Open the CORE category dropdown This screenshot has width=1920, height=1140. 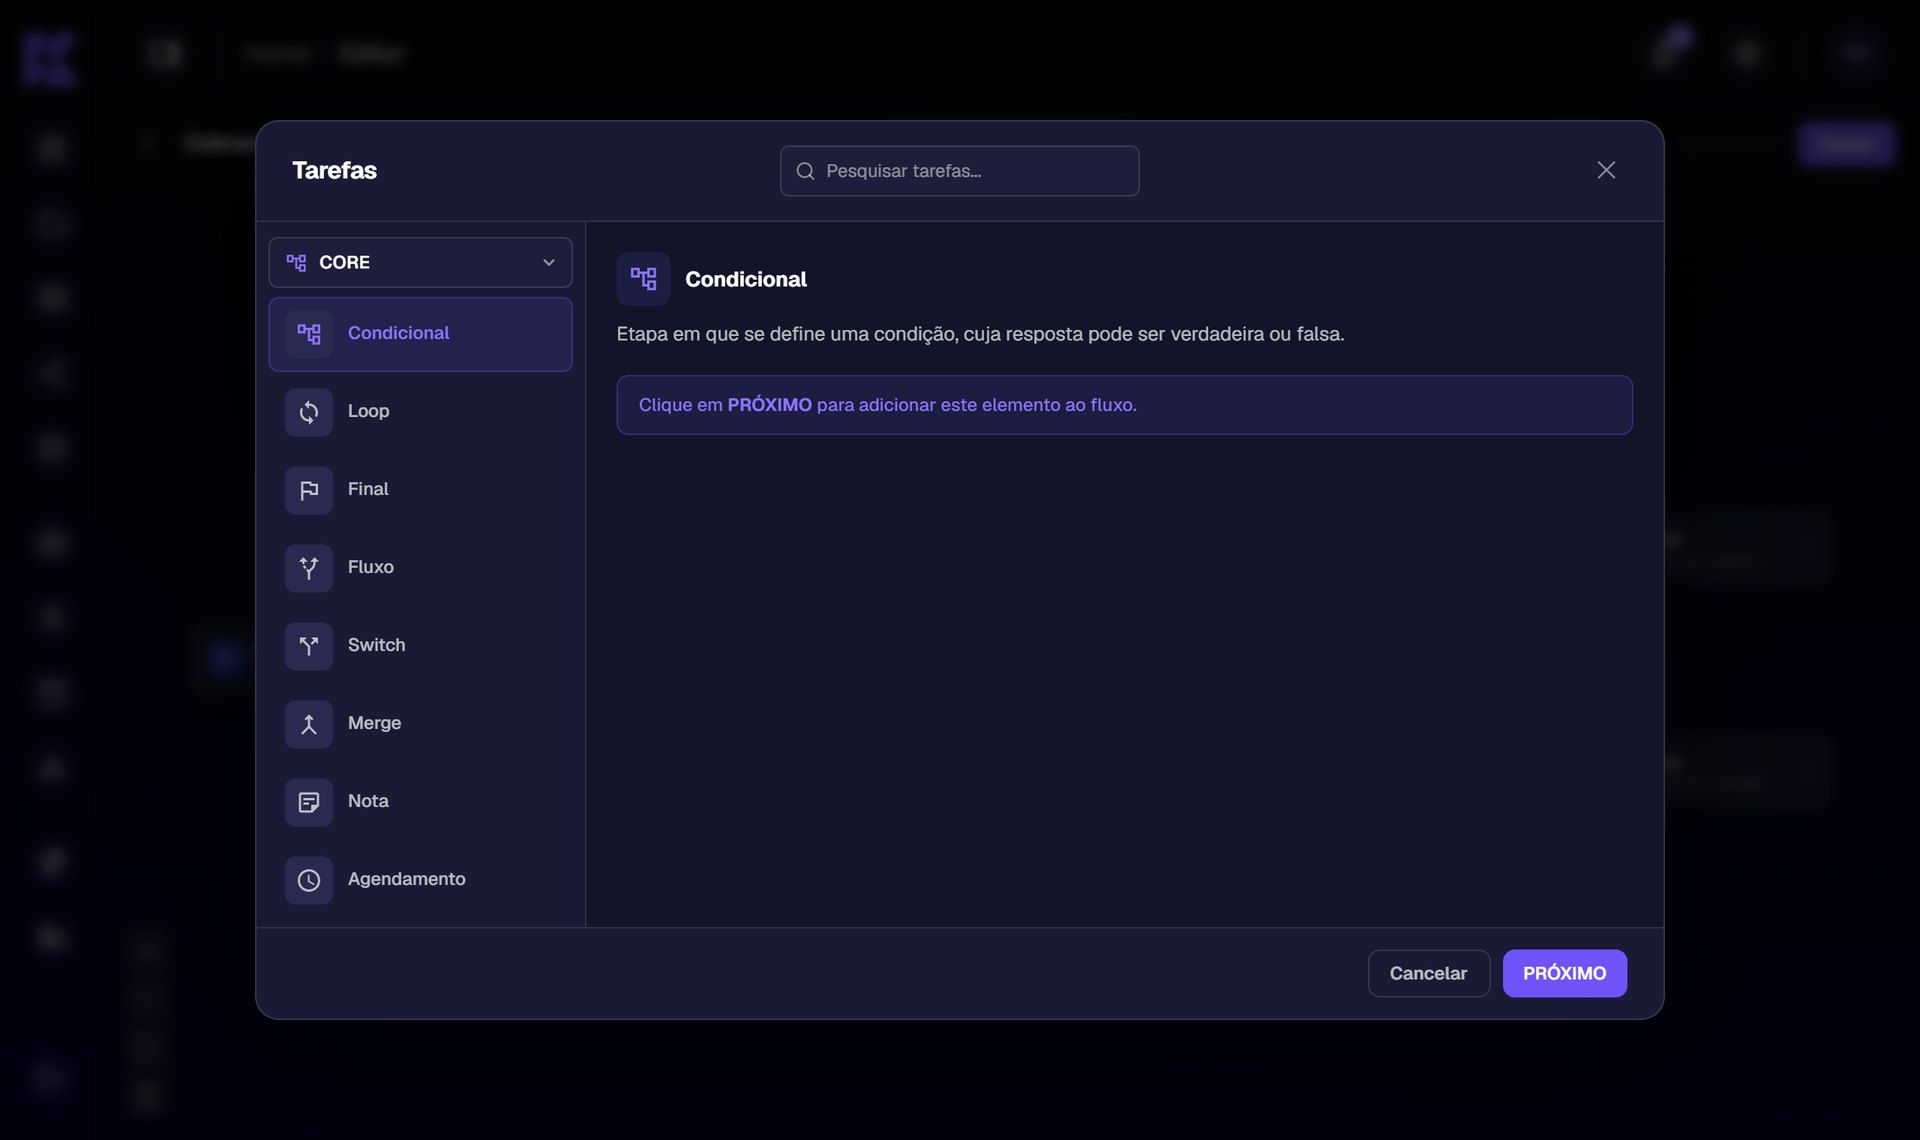click(420, 262)
